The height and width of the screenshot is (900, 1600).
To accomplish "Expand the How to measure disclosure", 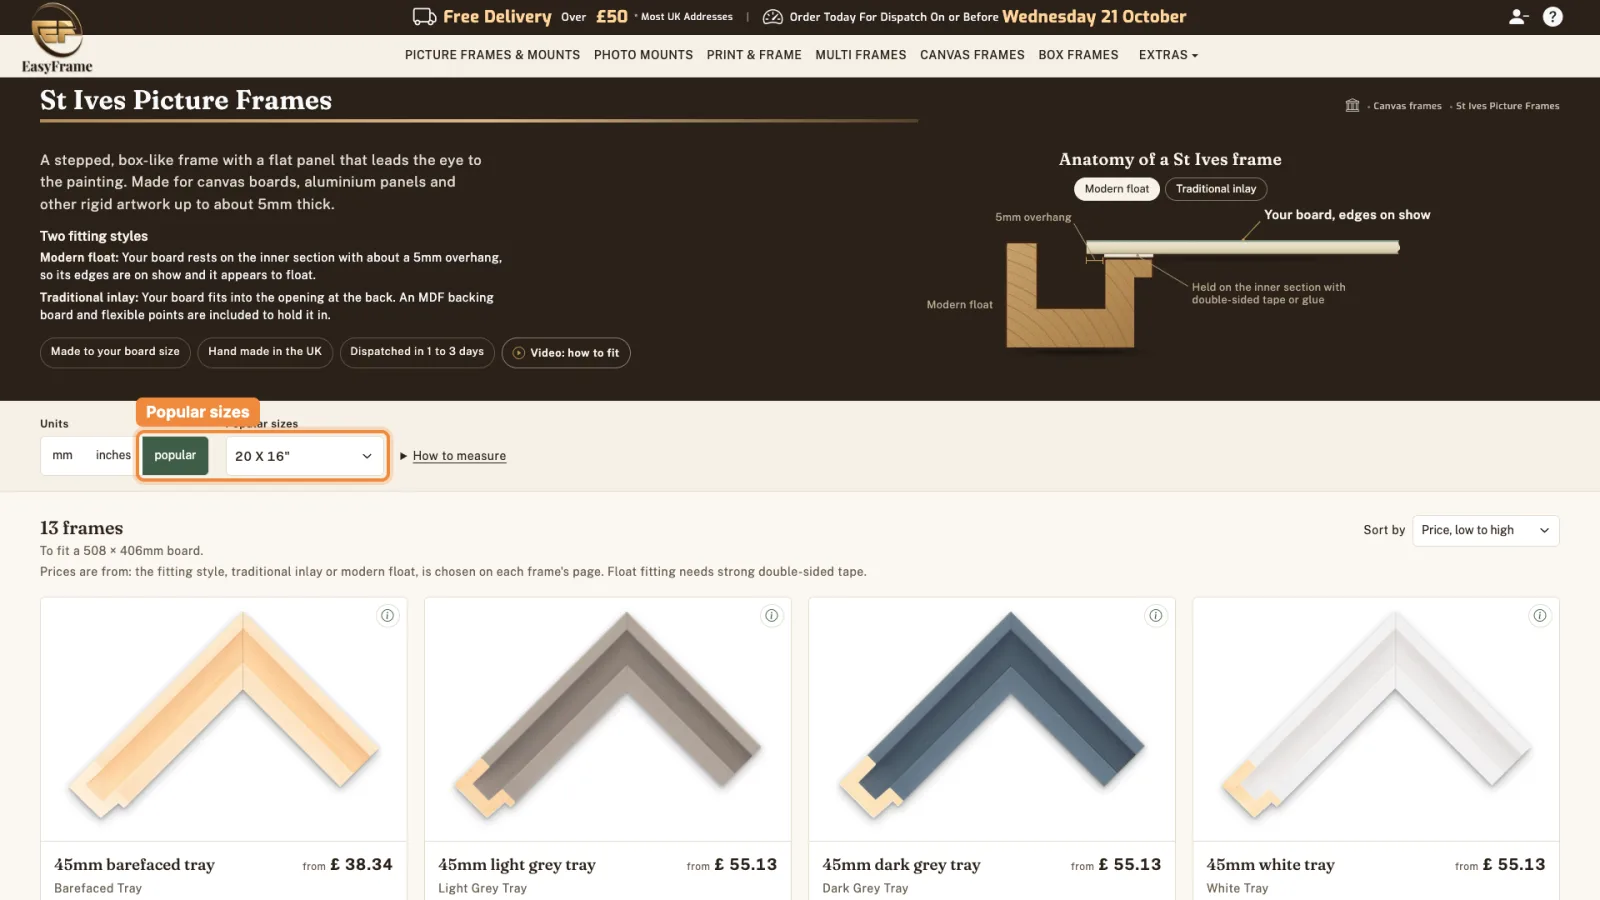I will pos(453,456).
